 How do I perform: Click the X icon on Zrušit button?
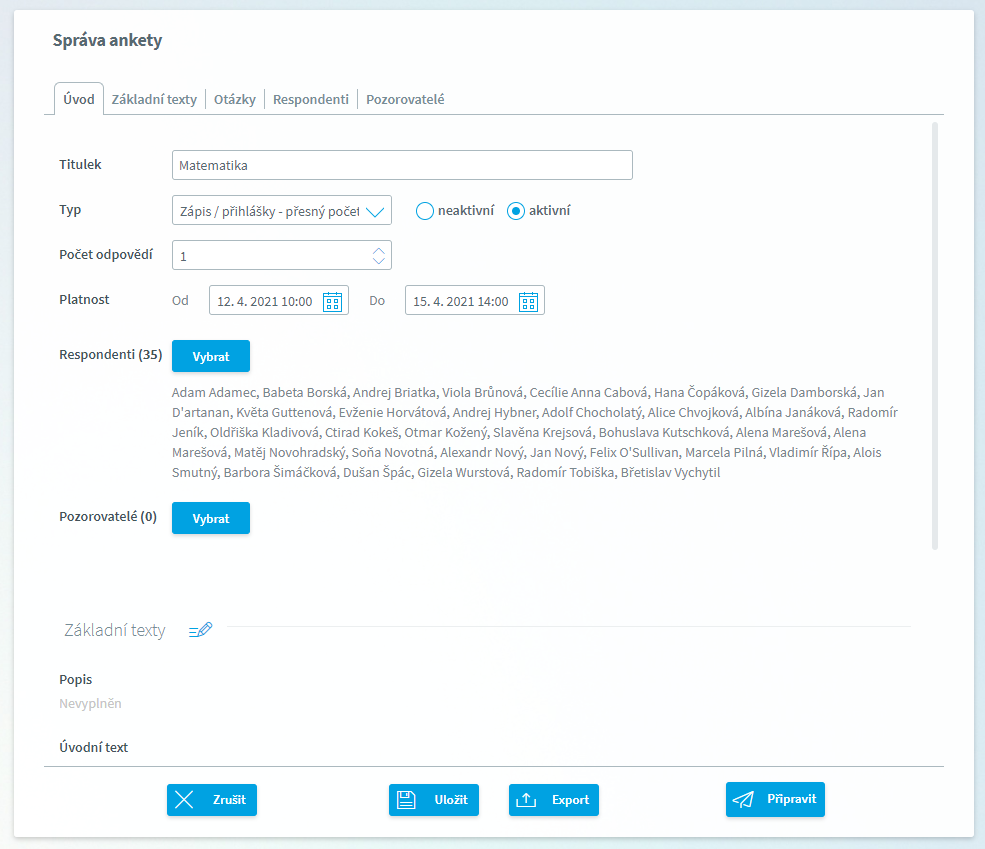pos(184,799)
